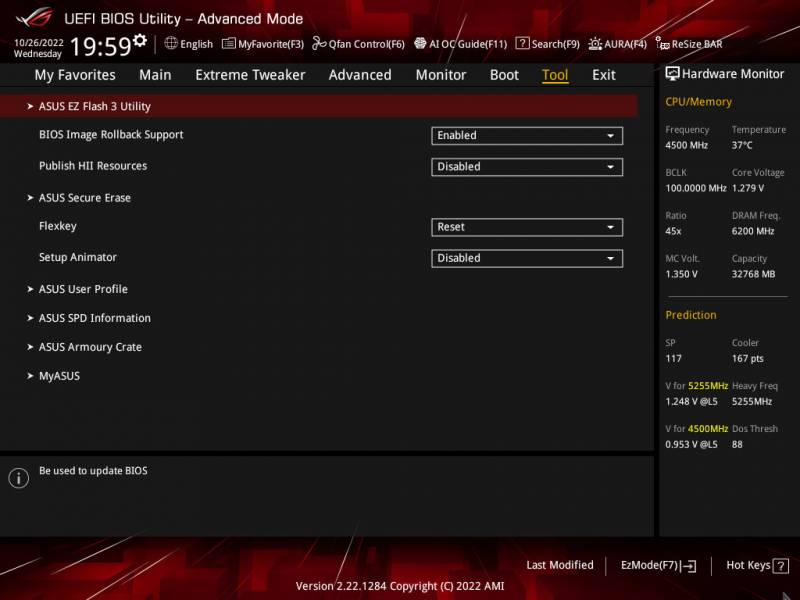Open Setup Animator dropdown

click(527, 258)
